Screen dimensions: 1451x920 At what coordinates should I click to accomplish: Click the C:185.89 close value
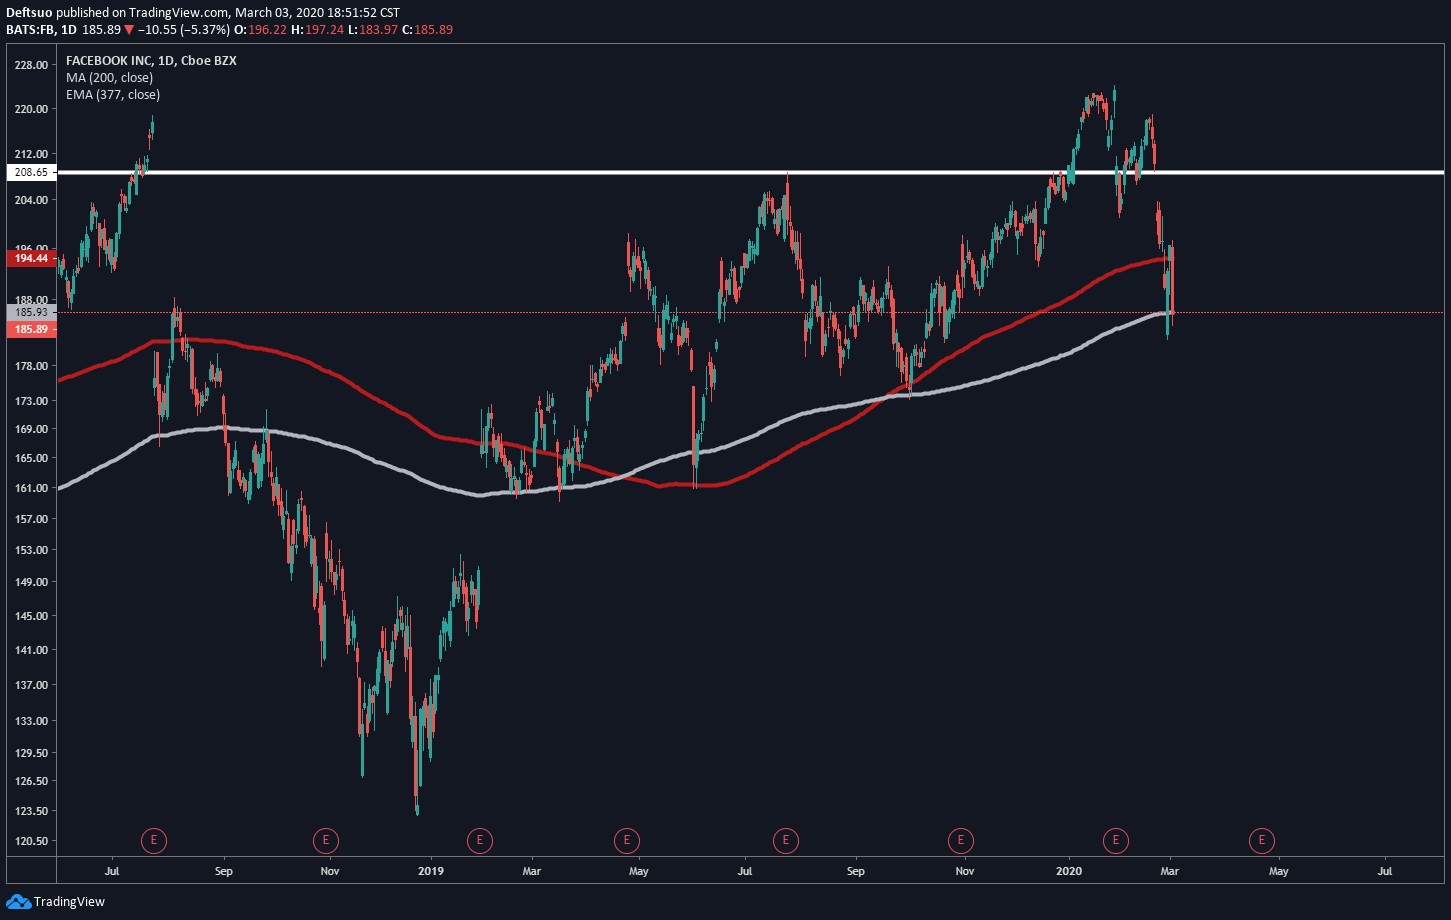point(428,30)
